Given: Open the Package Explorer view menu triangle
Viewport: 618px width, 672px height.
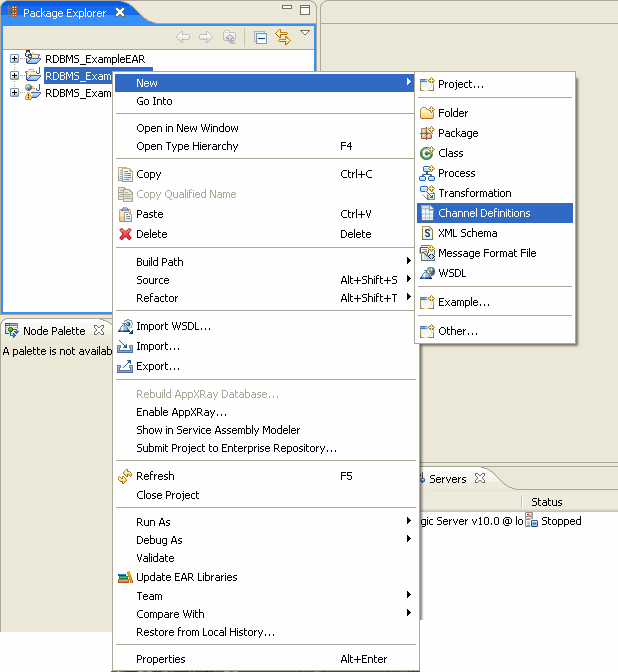Looking at the screenshot, I should 305,33.
